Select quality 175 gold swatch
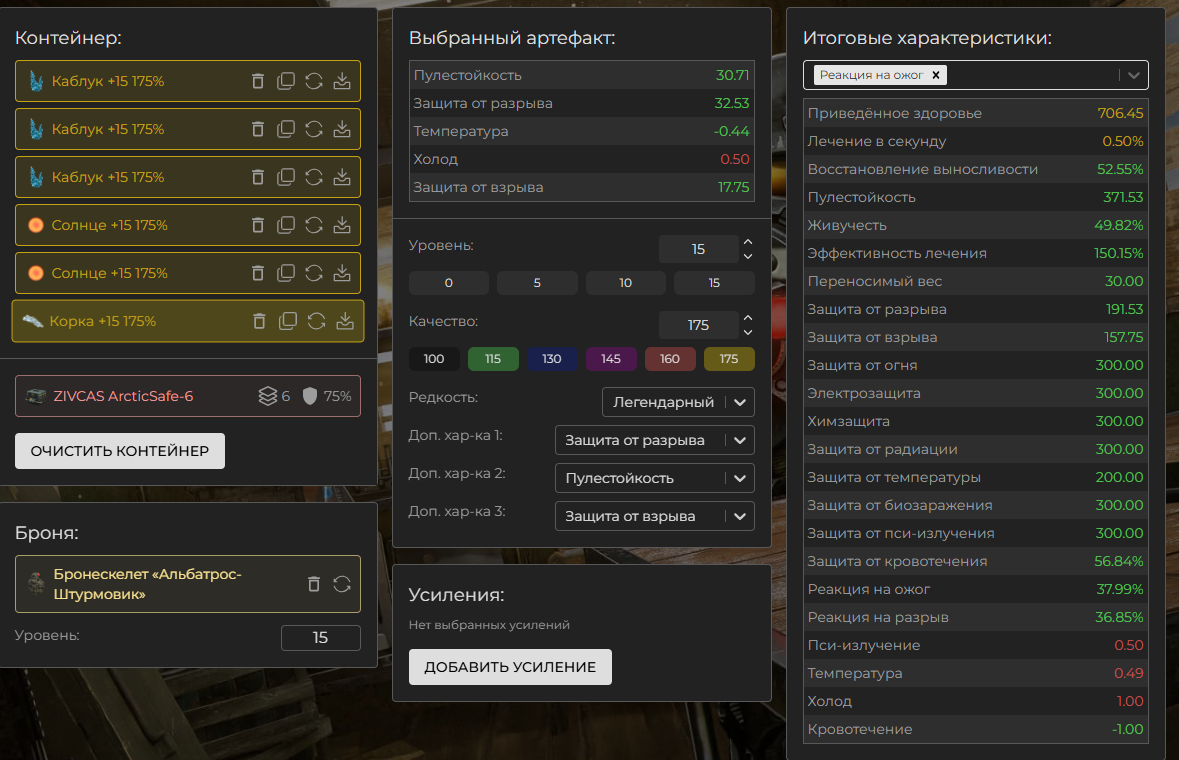Viewport: 1179px width, 760px height. point(729,359)
